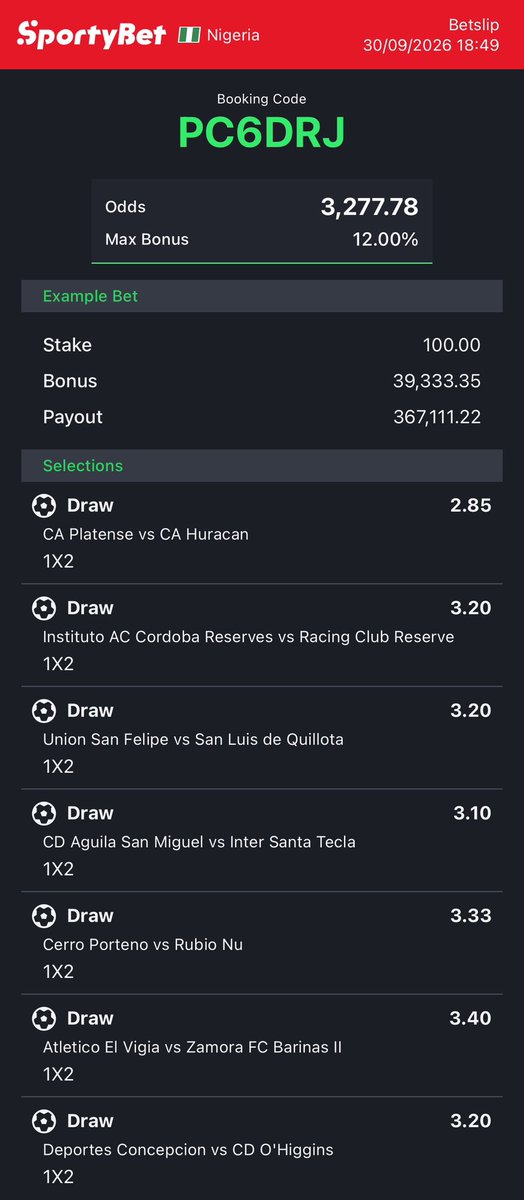Click the 2.85 odds for Platense draw

[471, 505]
